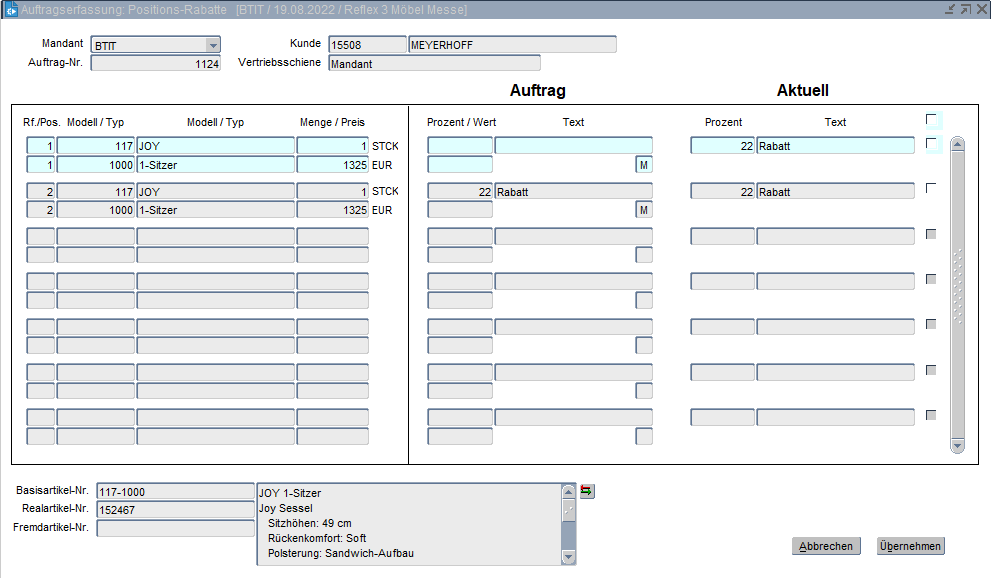This screenshot has height=578, width=991.
Task: Click the M button in position 1
Action: 644,165
